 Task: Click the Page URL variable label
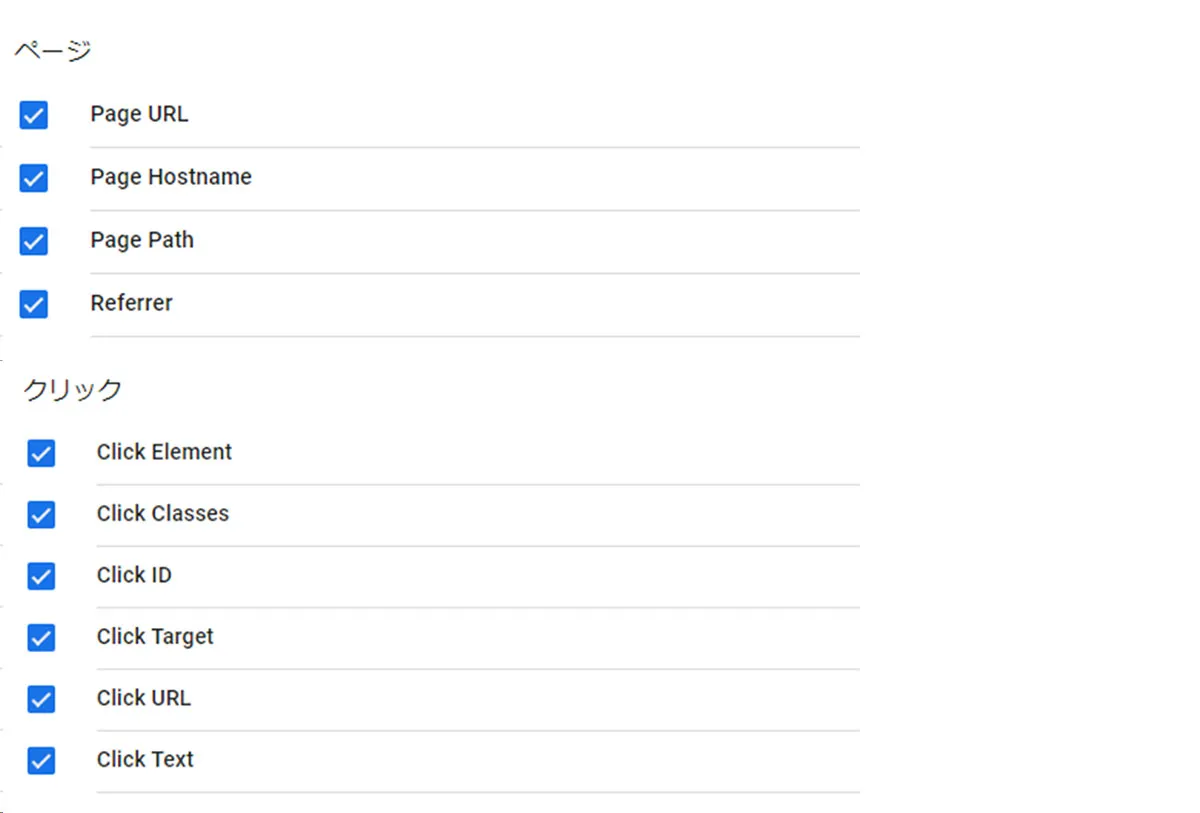[139, 114]
